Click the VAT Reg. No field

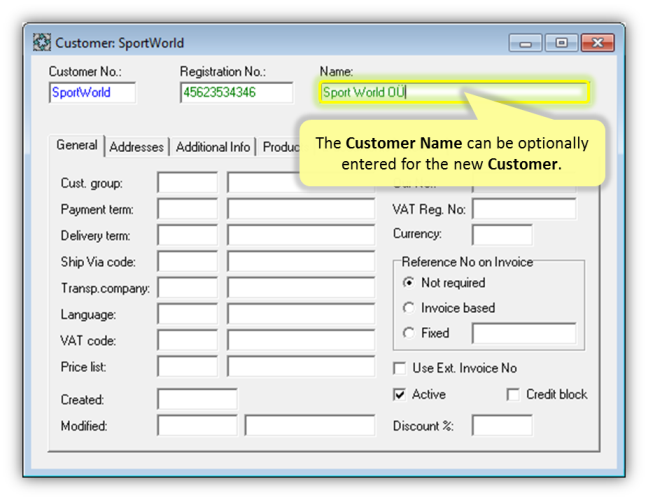click(x=524, y=209)
